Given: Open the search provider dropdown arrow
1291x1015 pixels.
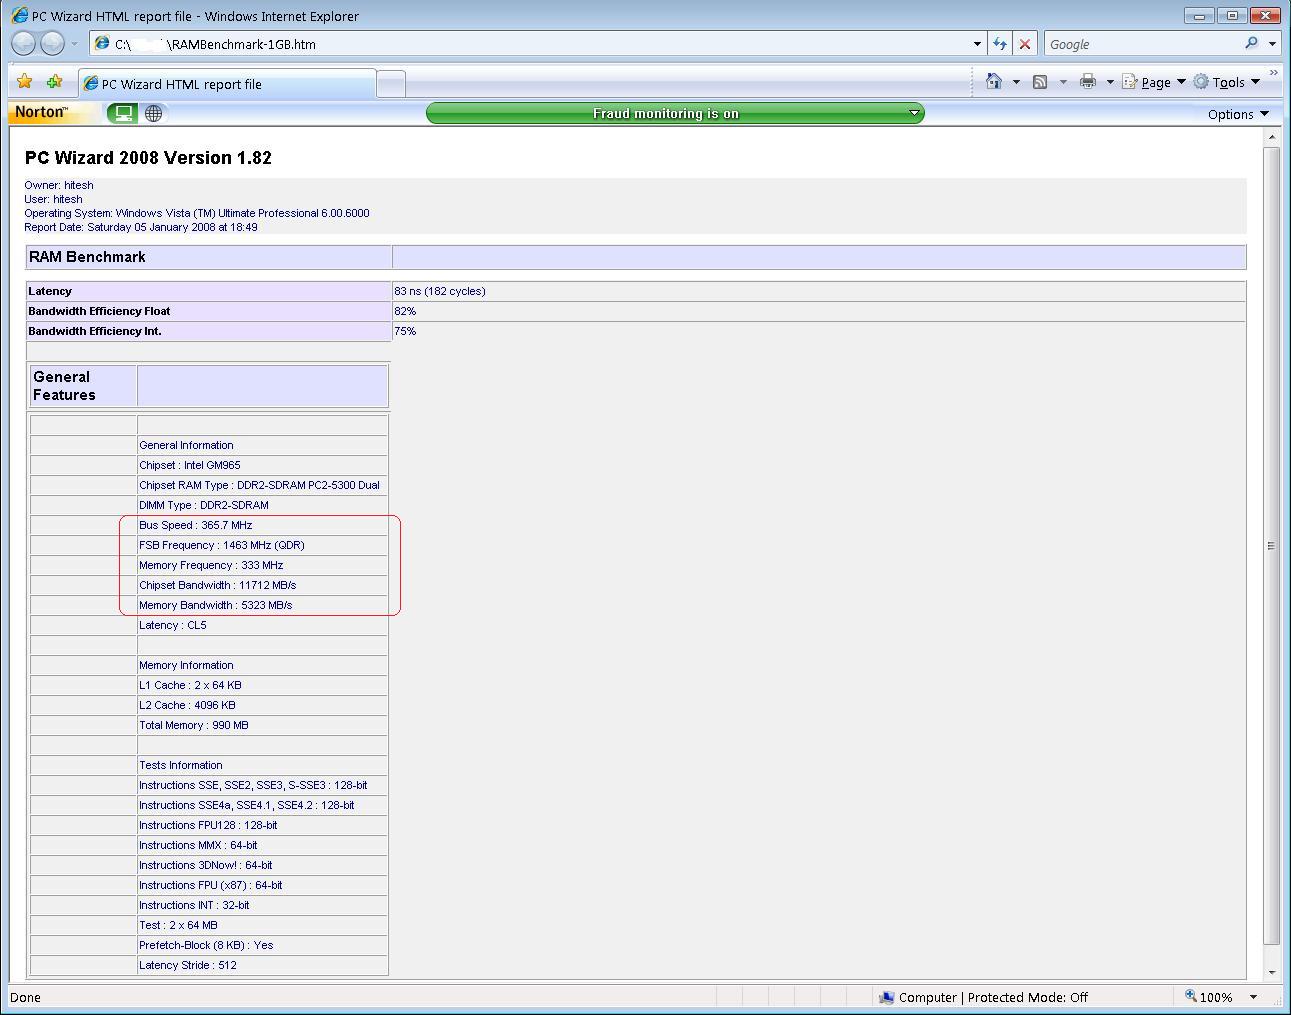Looking at the screenshot, I should click(1272, 44).
